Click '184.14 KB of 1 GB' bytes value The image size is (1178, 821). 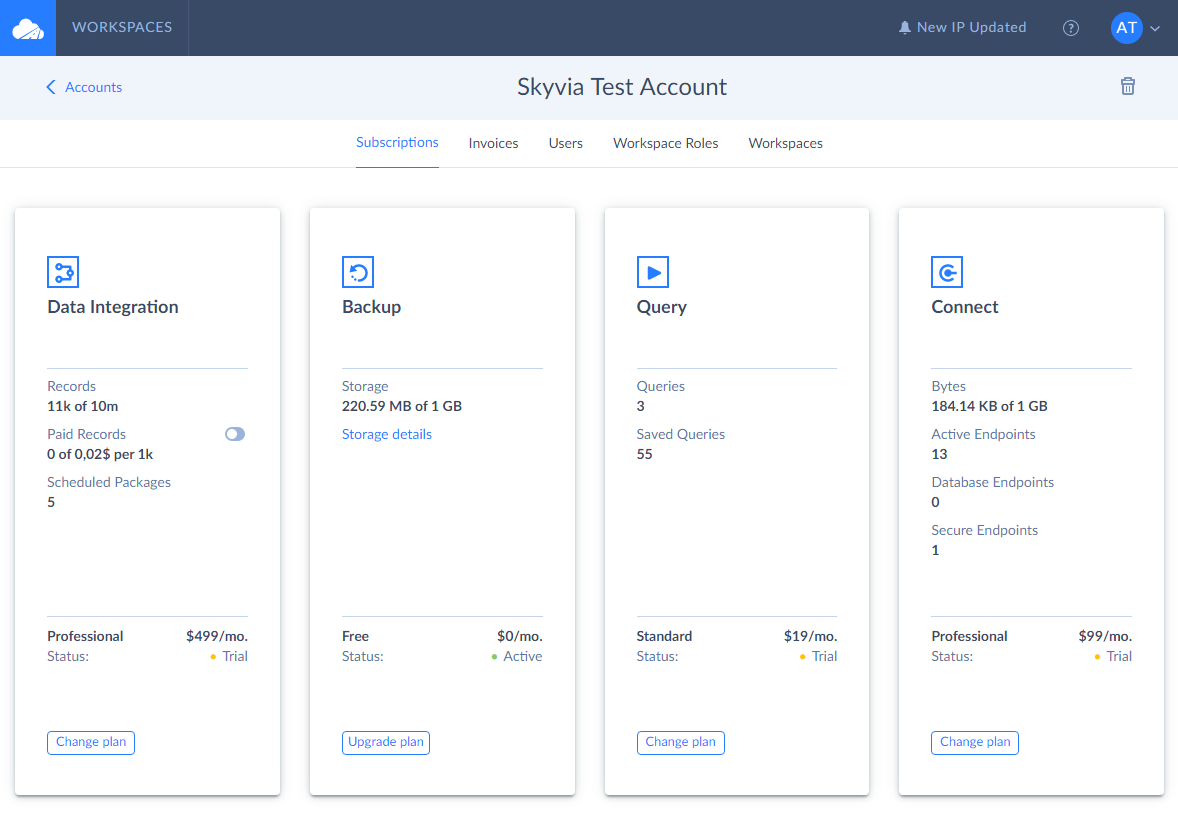click(x=989, y=406)
